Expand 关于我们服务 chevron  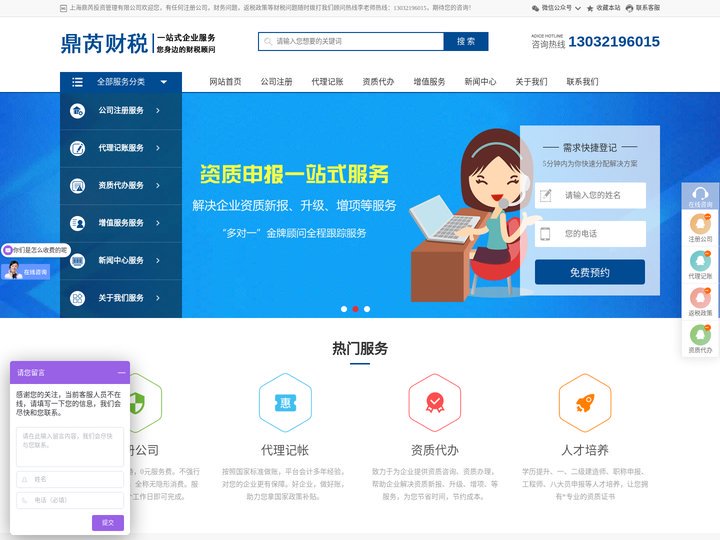(158, 298)
